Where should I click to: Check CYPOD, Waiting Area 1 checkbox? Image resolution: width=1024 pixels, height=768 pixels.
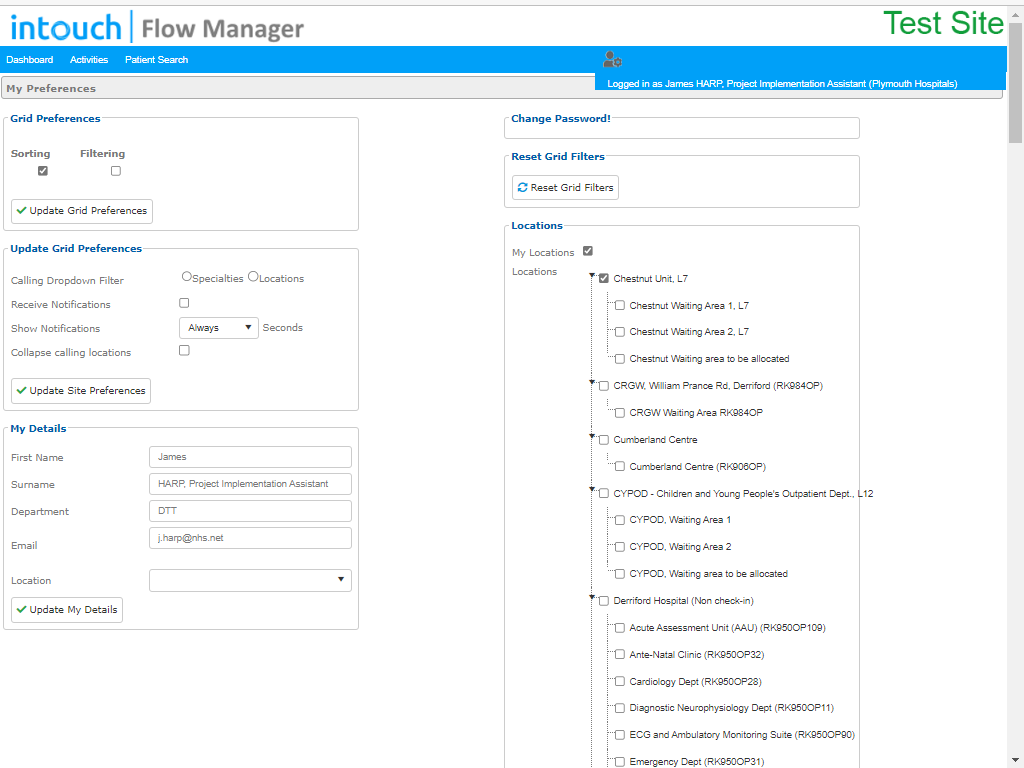tap(620, 520)
